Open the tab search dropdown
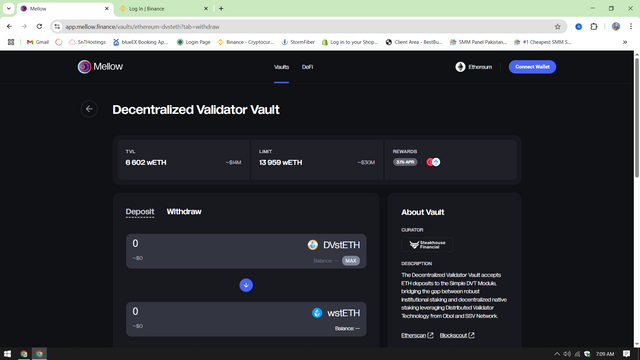This screenshot has height=360, width=640. pyautogui.click(x=9, y=9)
